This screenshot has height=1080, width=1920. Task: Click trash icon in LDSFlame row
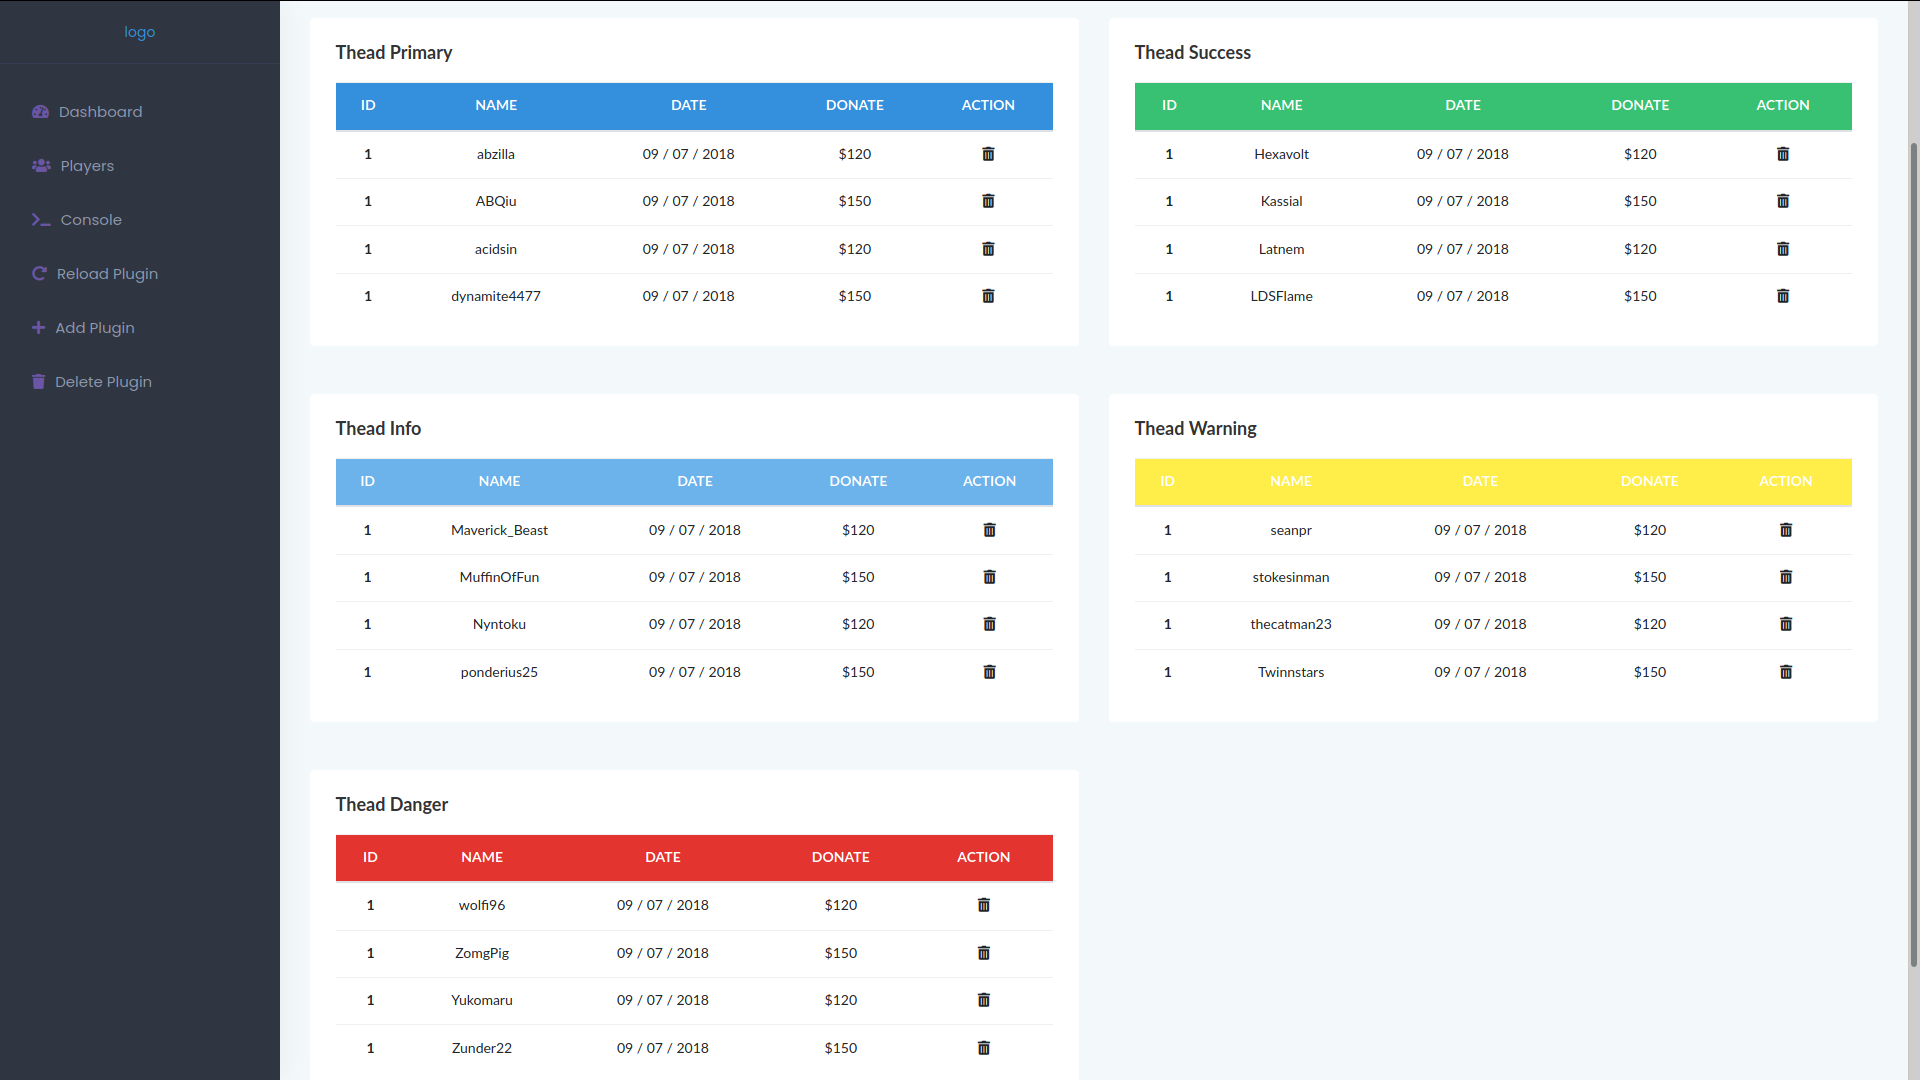[x=1782, y=296]
